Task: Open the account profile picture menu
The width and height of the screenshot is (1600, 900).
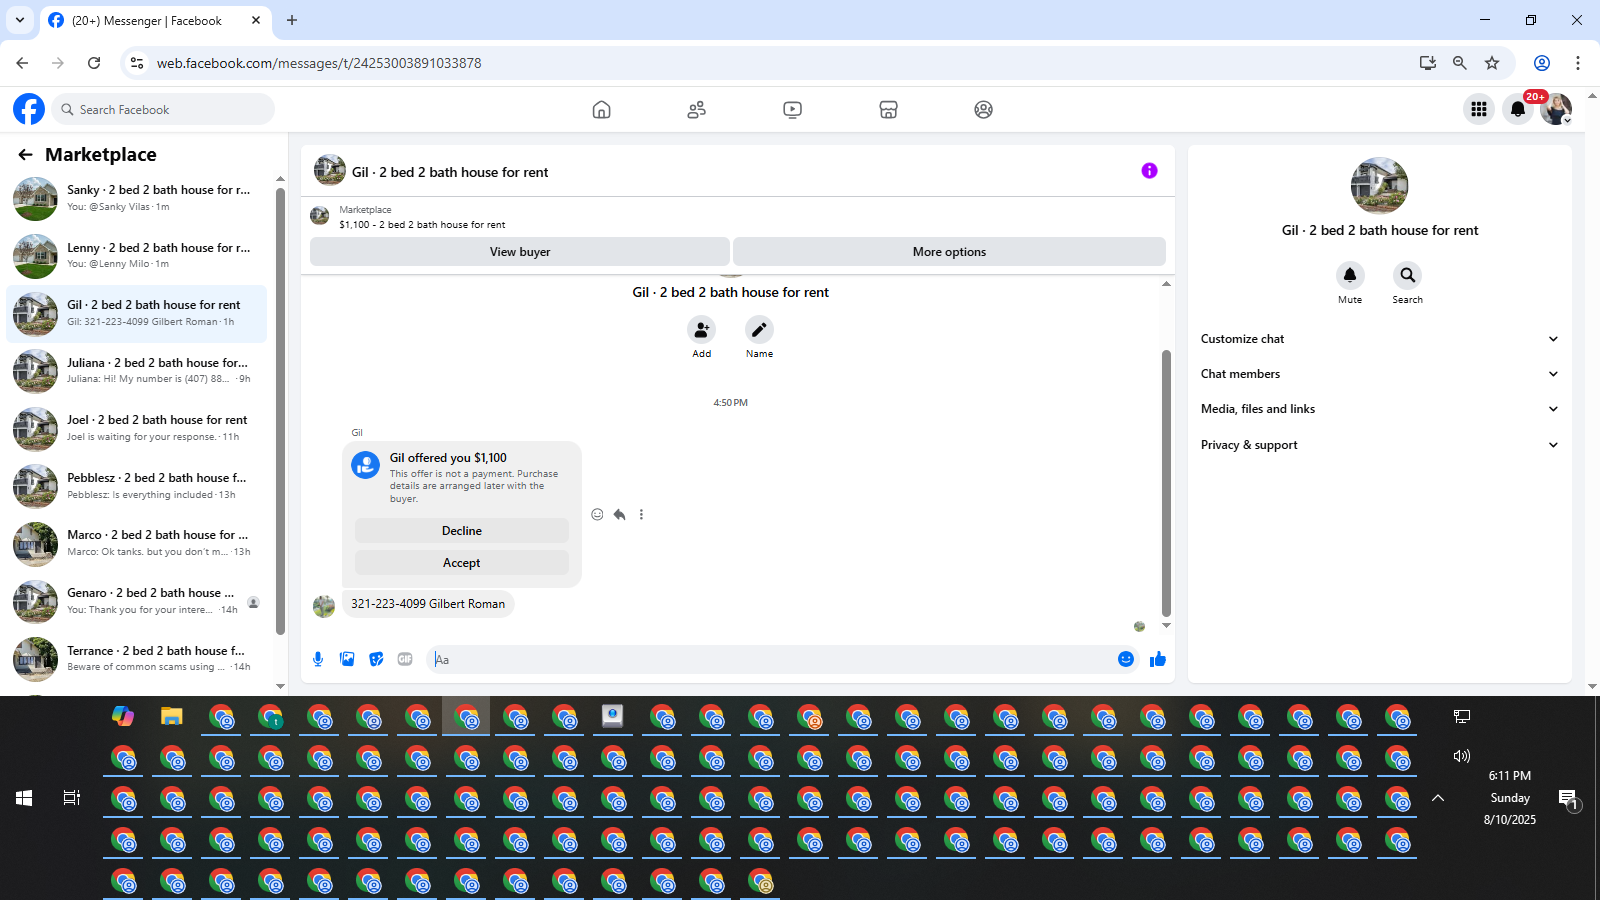Action: tap(1556, 109)
